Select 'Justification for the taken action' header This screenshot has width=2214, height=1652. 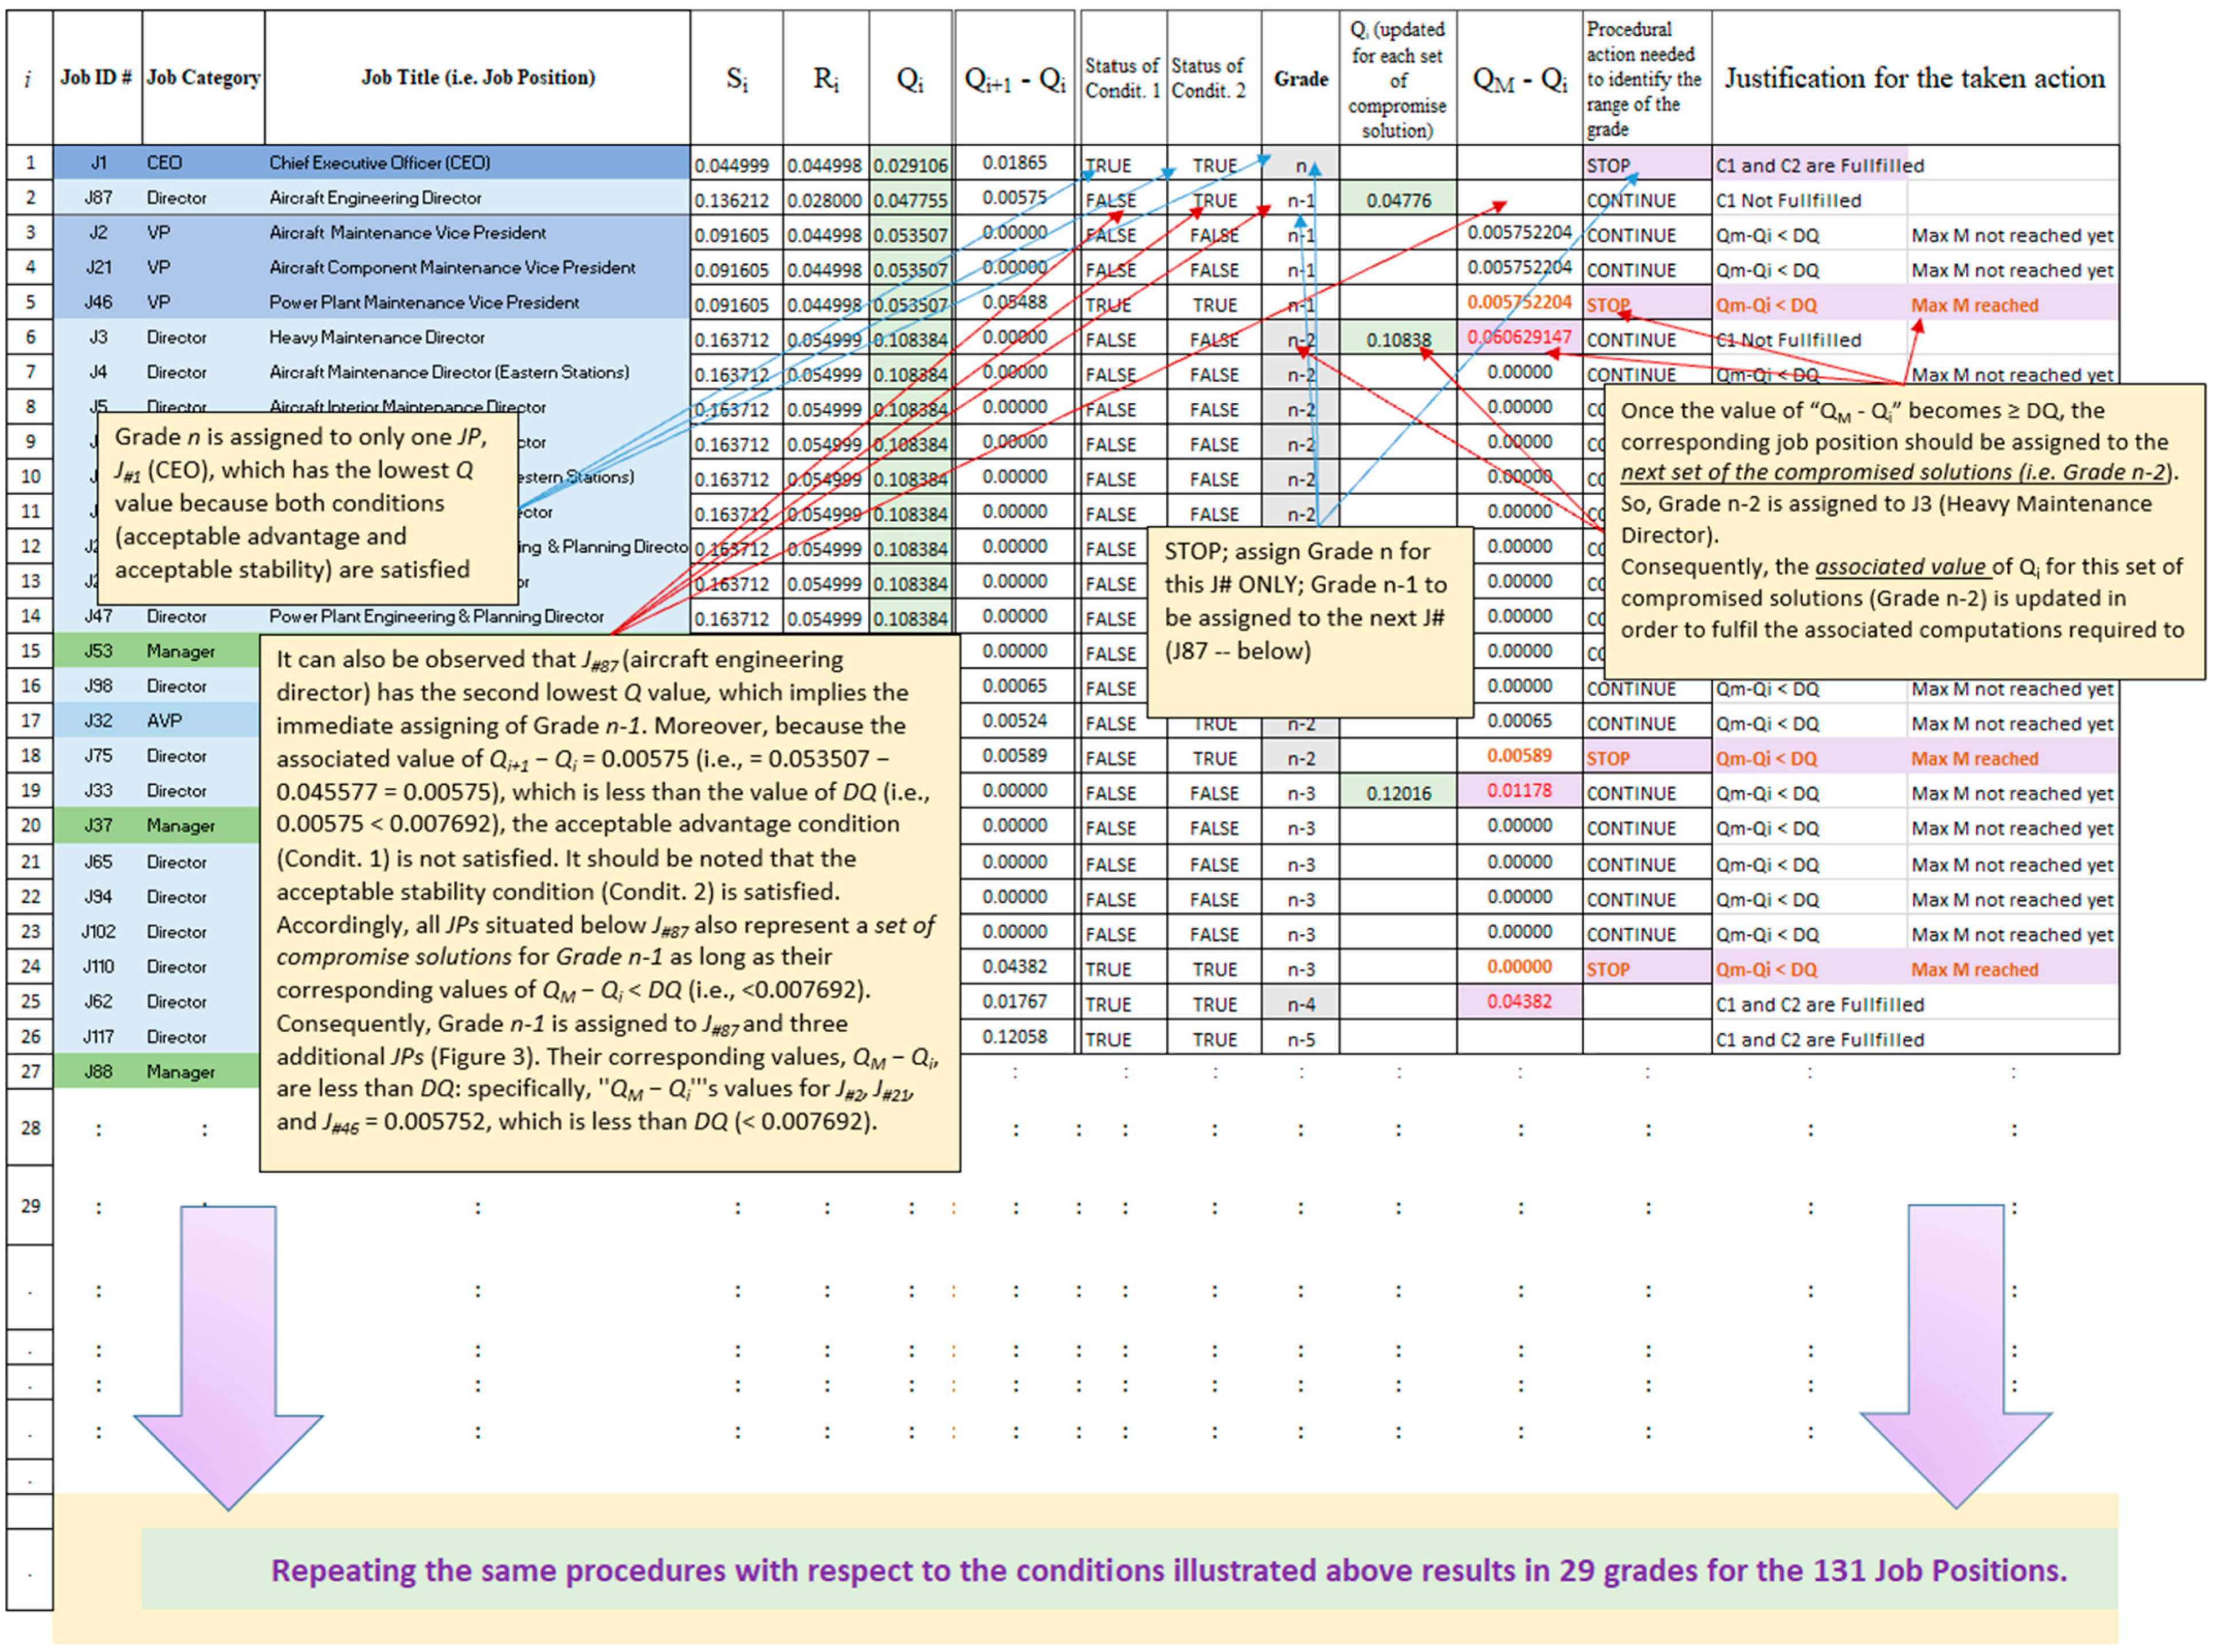coord(1915,78)
